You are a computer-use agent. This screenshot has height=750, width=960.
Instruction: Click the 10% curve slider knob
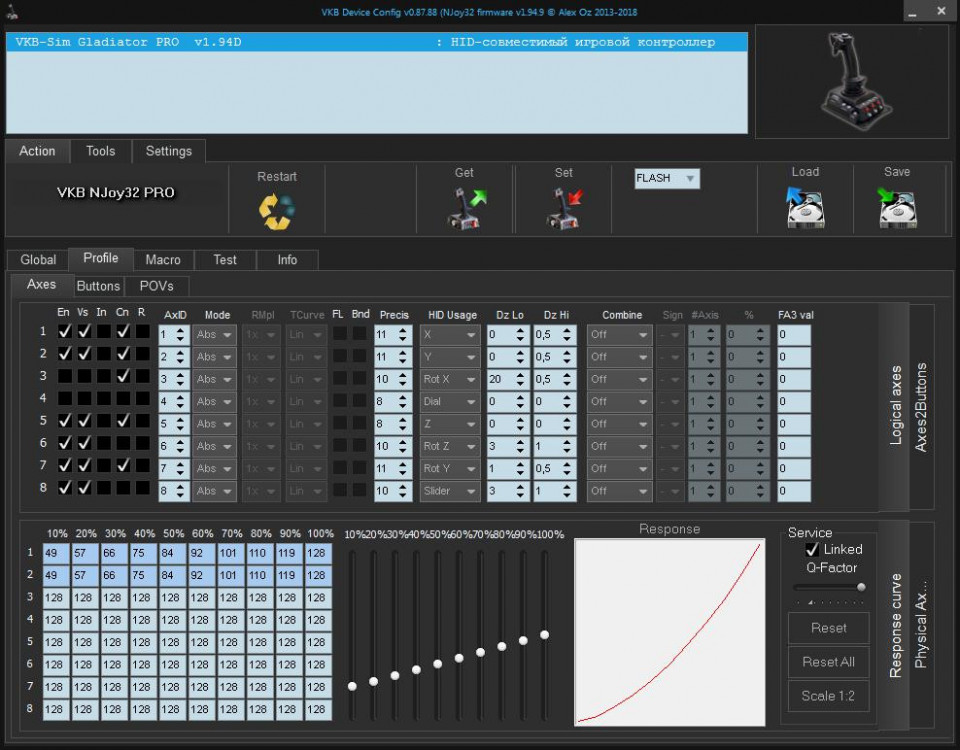click(352, 686)
